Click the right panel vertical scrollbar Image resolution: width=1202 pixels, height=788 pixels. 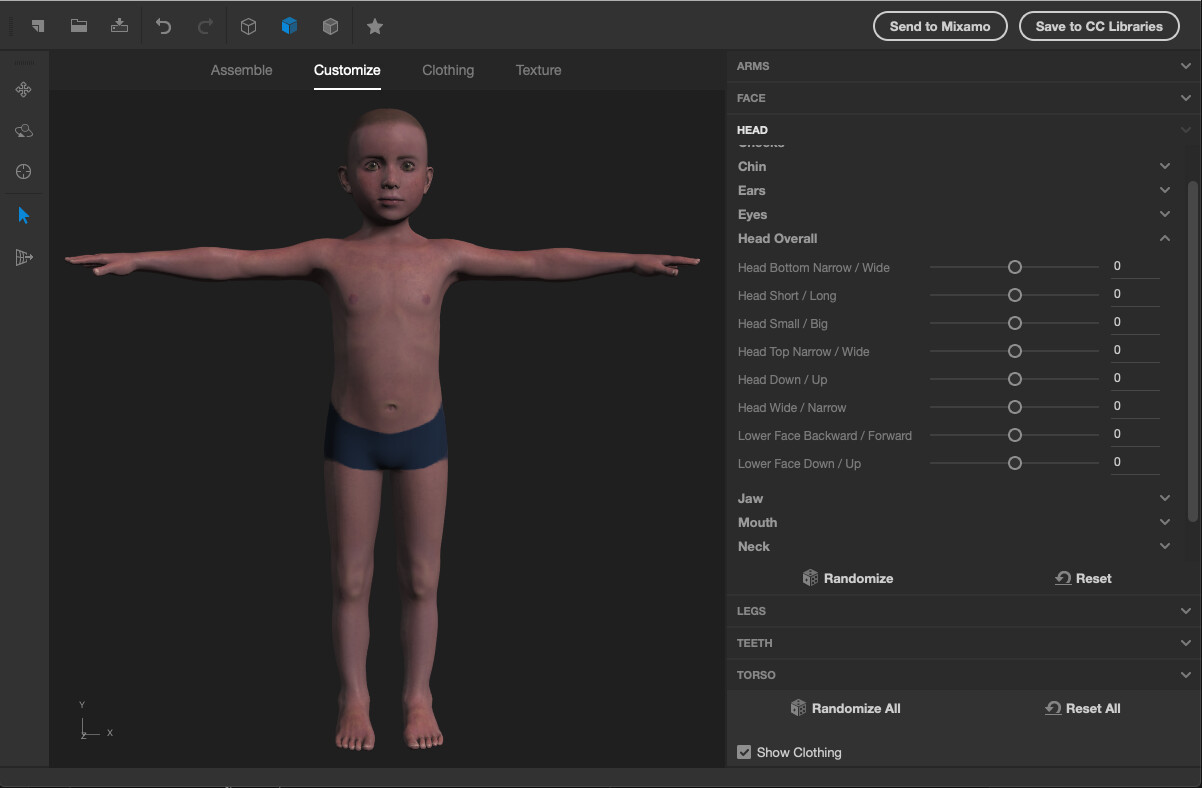click(x=1192, y=350)
